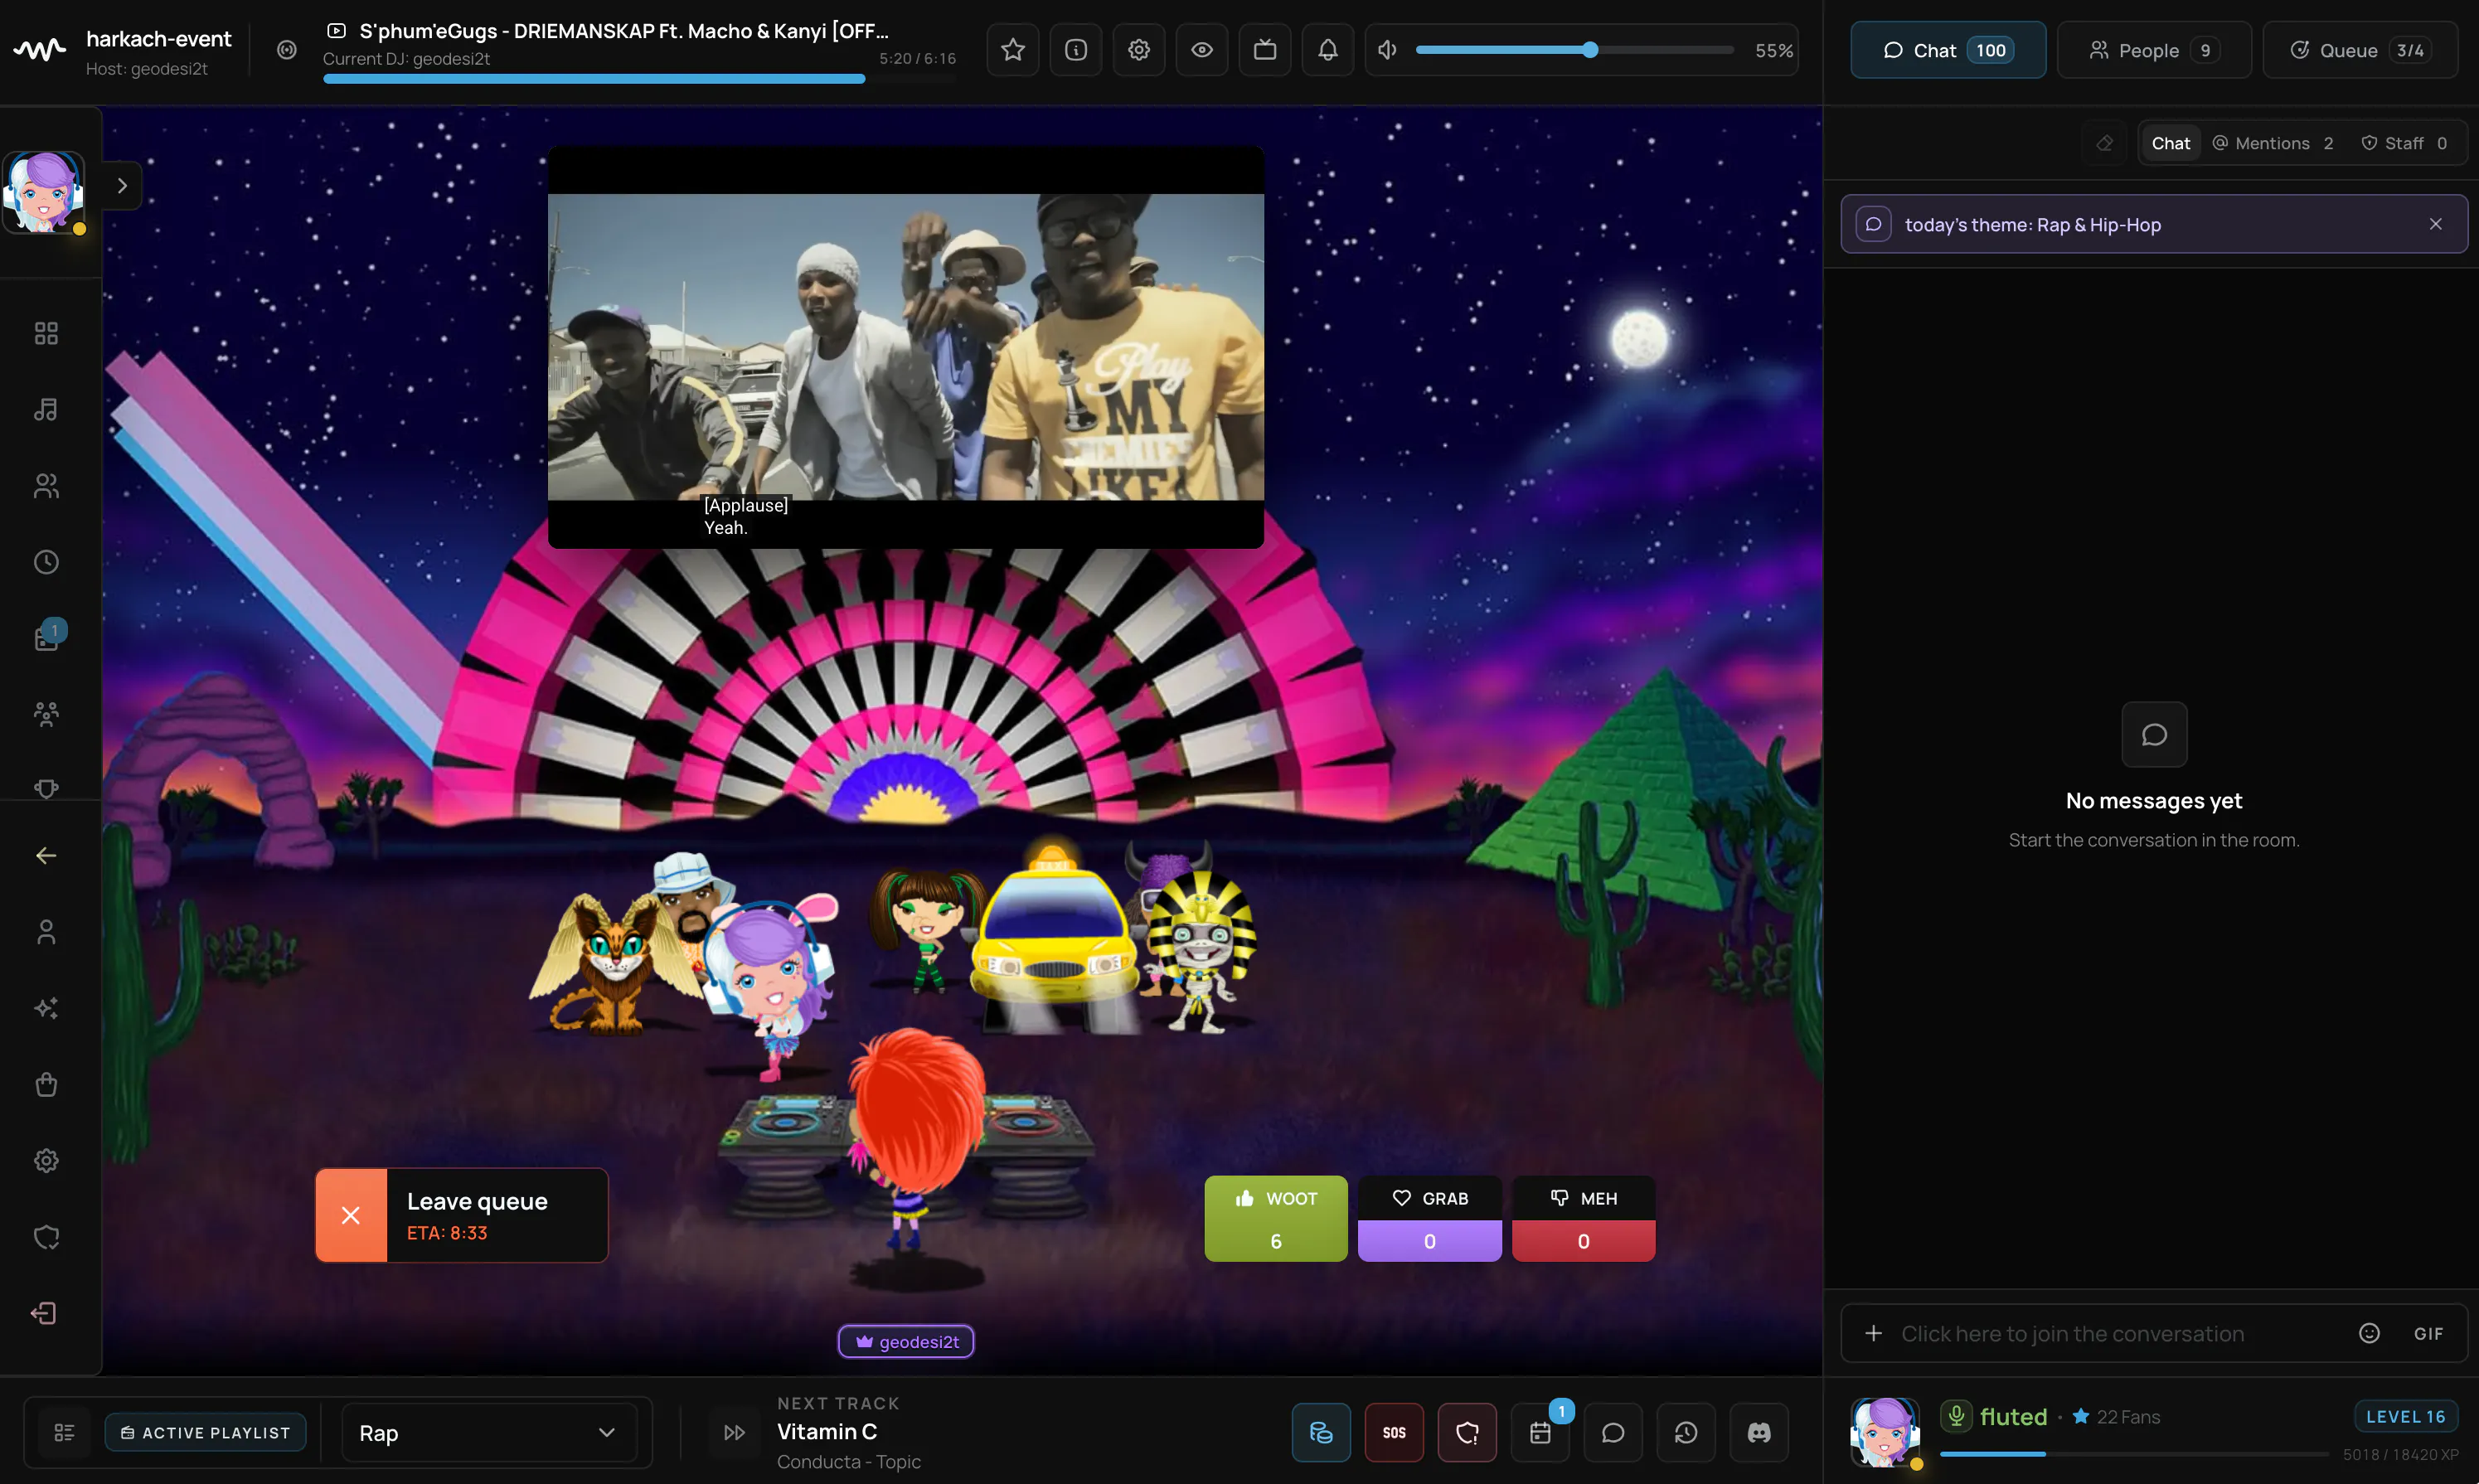Screen dimensions: 2479x1484
Task: Open the GIF picker in chat
Action: point(2428,1334)
